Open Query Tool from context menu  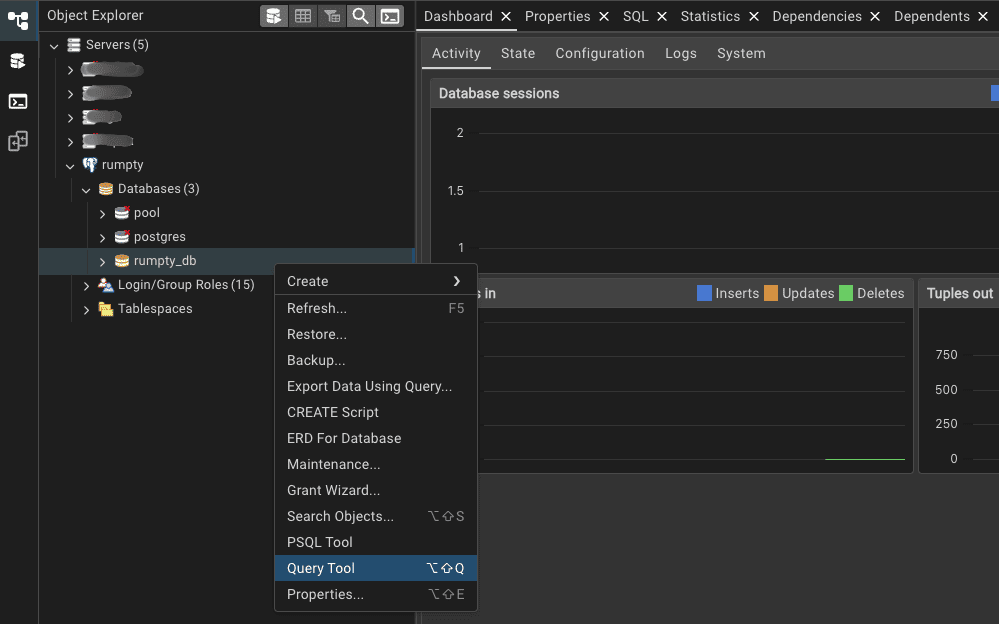click(x=375, y=568)
